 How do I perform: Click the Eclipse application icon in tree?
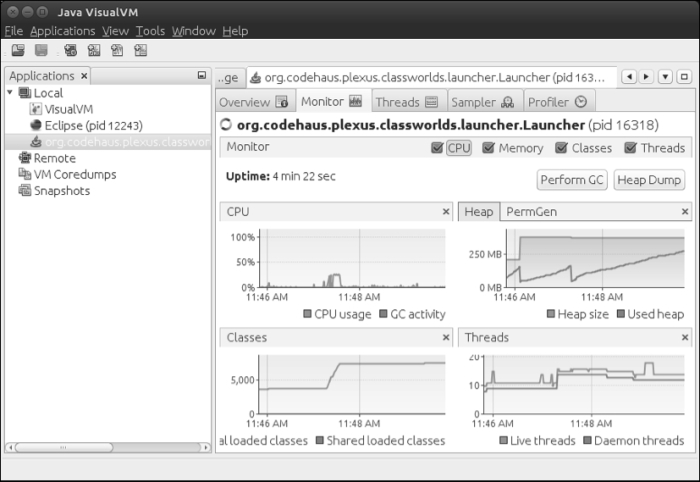coord(36,125)
